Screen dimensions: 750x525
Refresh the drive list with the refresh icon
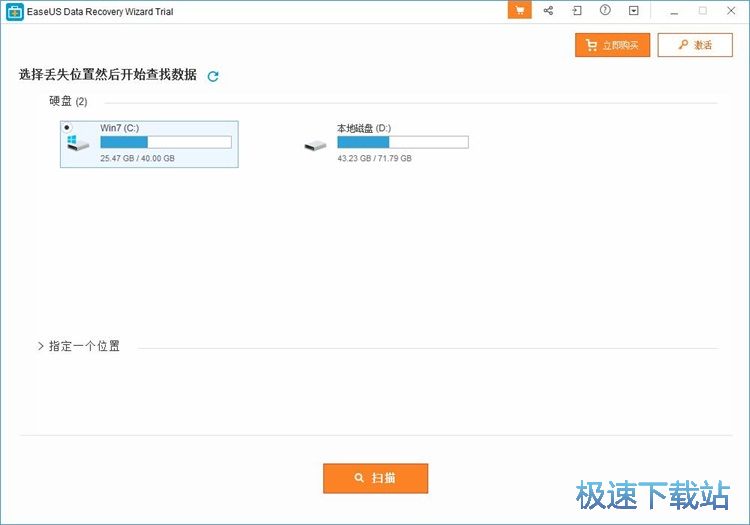(213, 76)
